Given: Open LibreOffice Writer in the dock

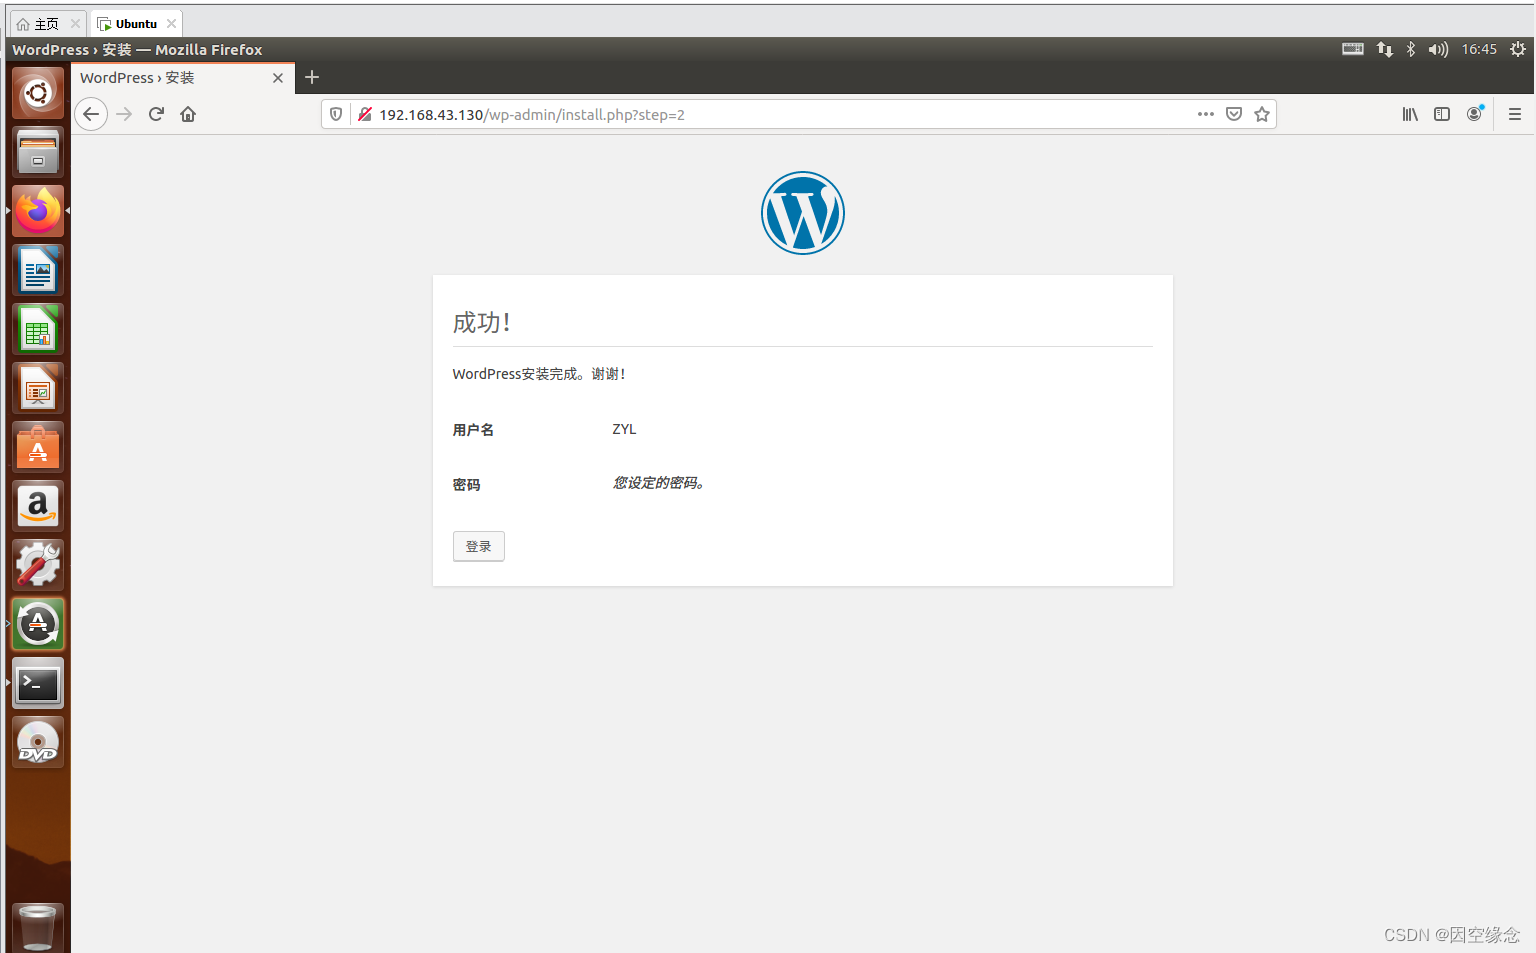Looking at the screenshot, I should click(37, 270).
